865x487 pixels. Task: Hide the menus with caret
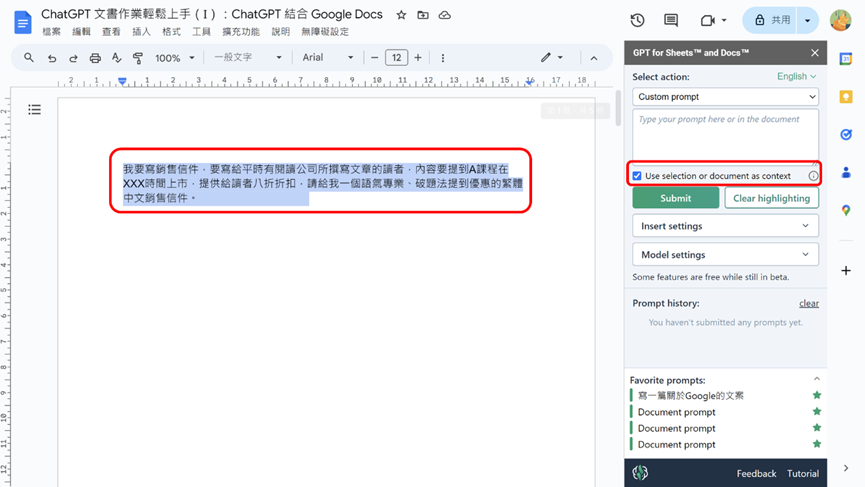(x=594, y=58)
